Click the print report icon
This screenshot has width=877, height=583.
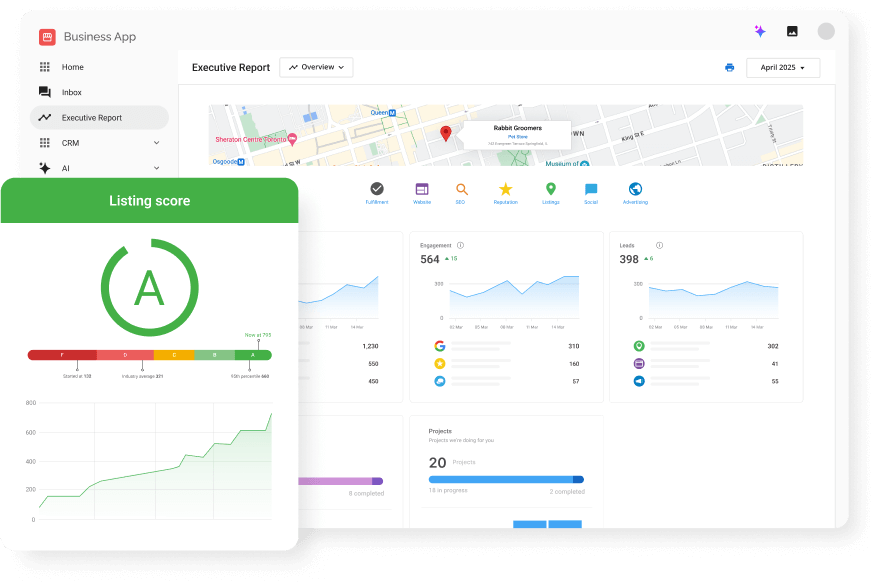729,66
